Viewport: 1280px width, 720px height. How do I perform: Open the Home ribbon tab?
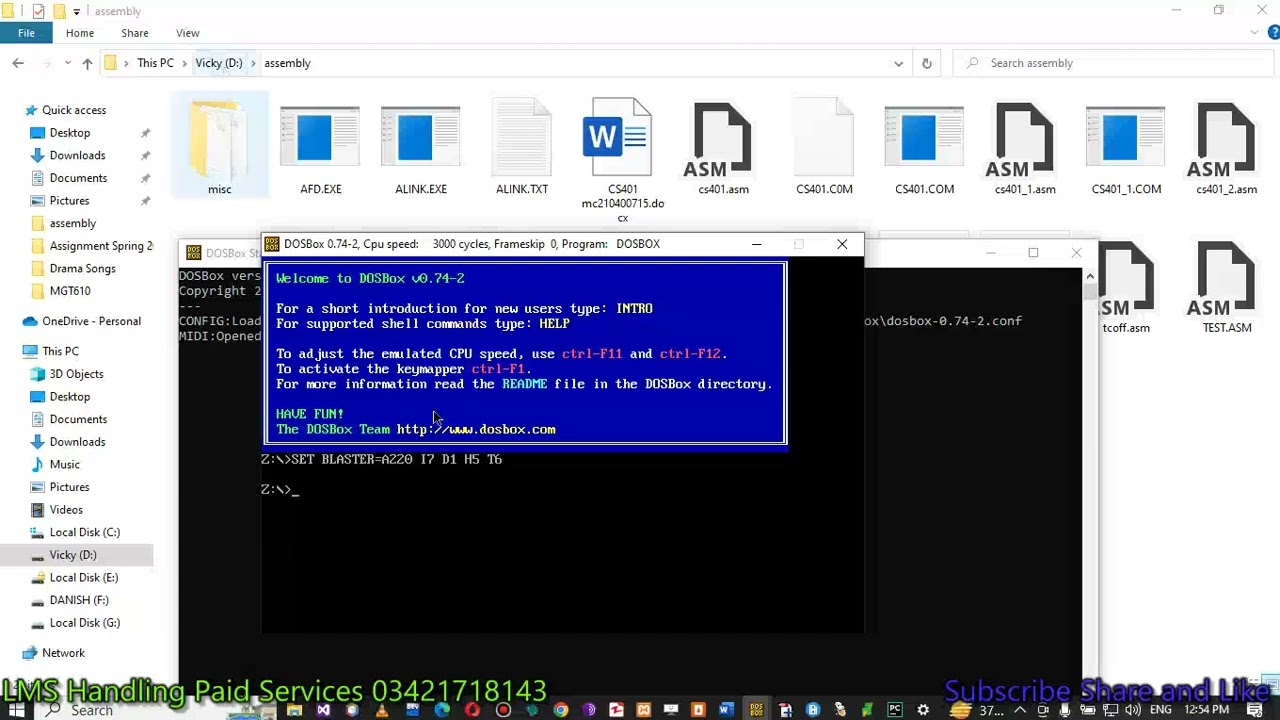80,33
